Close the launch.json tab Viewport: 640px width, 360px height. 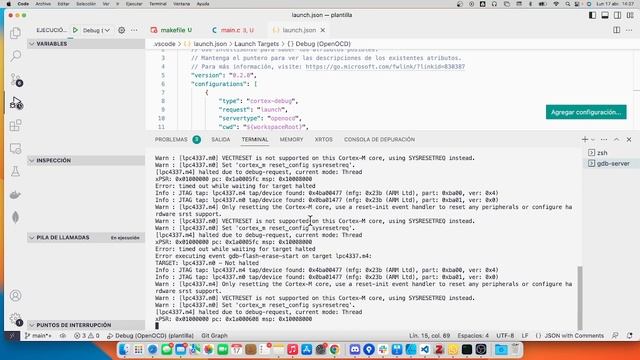323,30
